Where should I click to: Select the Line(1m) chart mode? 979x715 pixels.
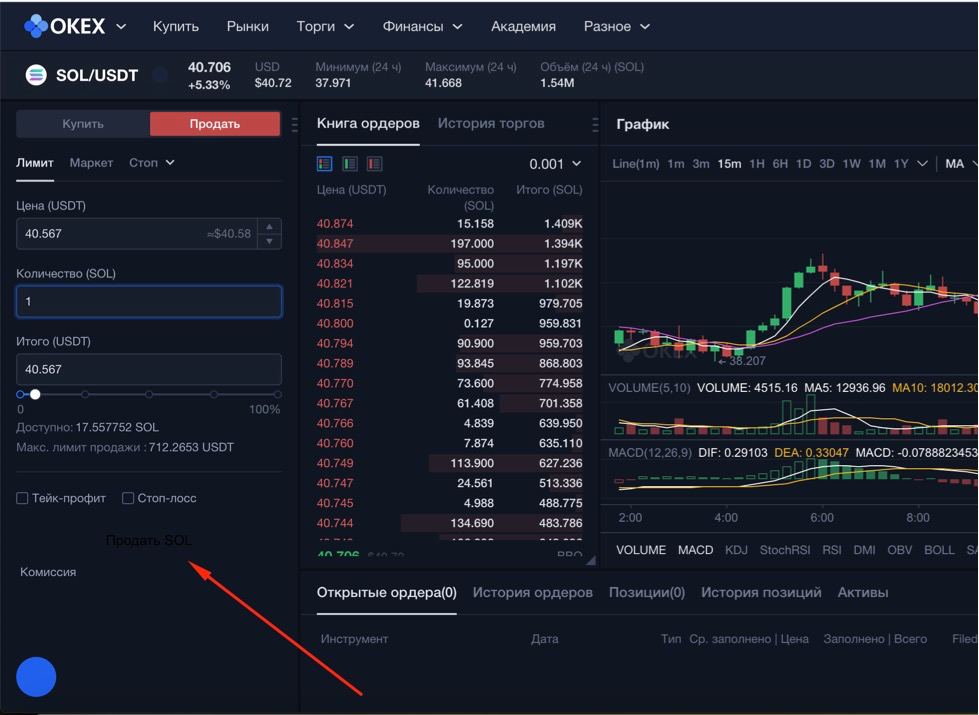(x=636, y=164)
